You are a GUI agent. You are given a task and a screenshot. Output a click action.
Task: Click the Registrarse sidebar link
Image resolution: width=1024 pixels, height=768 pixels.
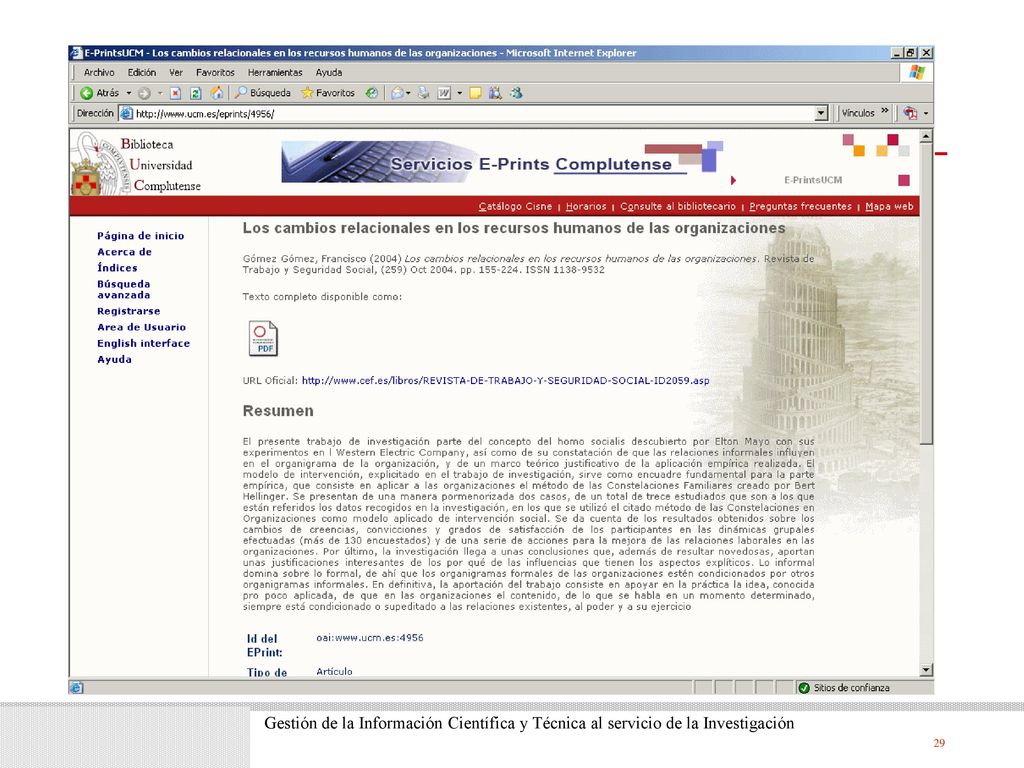click(128, 312)
